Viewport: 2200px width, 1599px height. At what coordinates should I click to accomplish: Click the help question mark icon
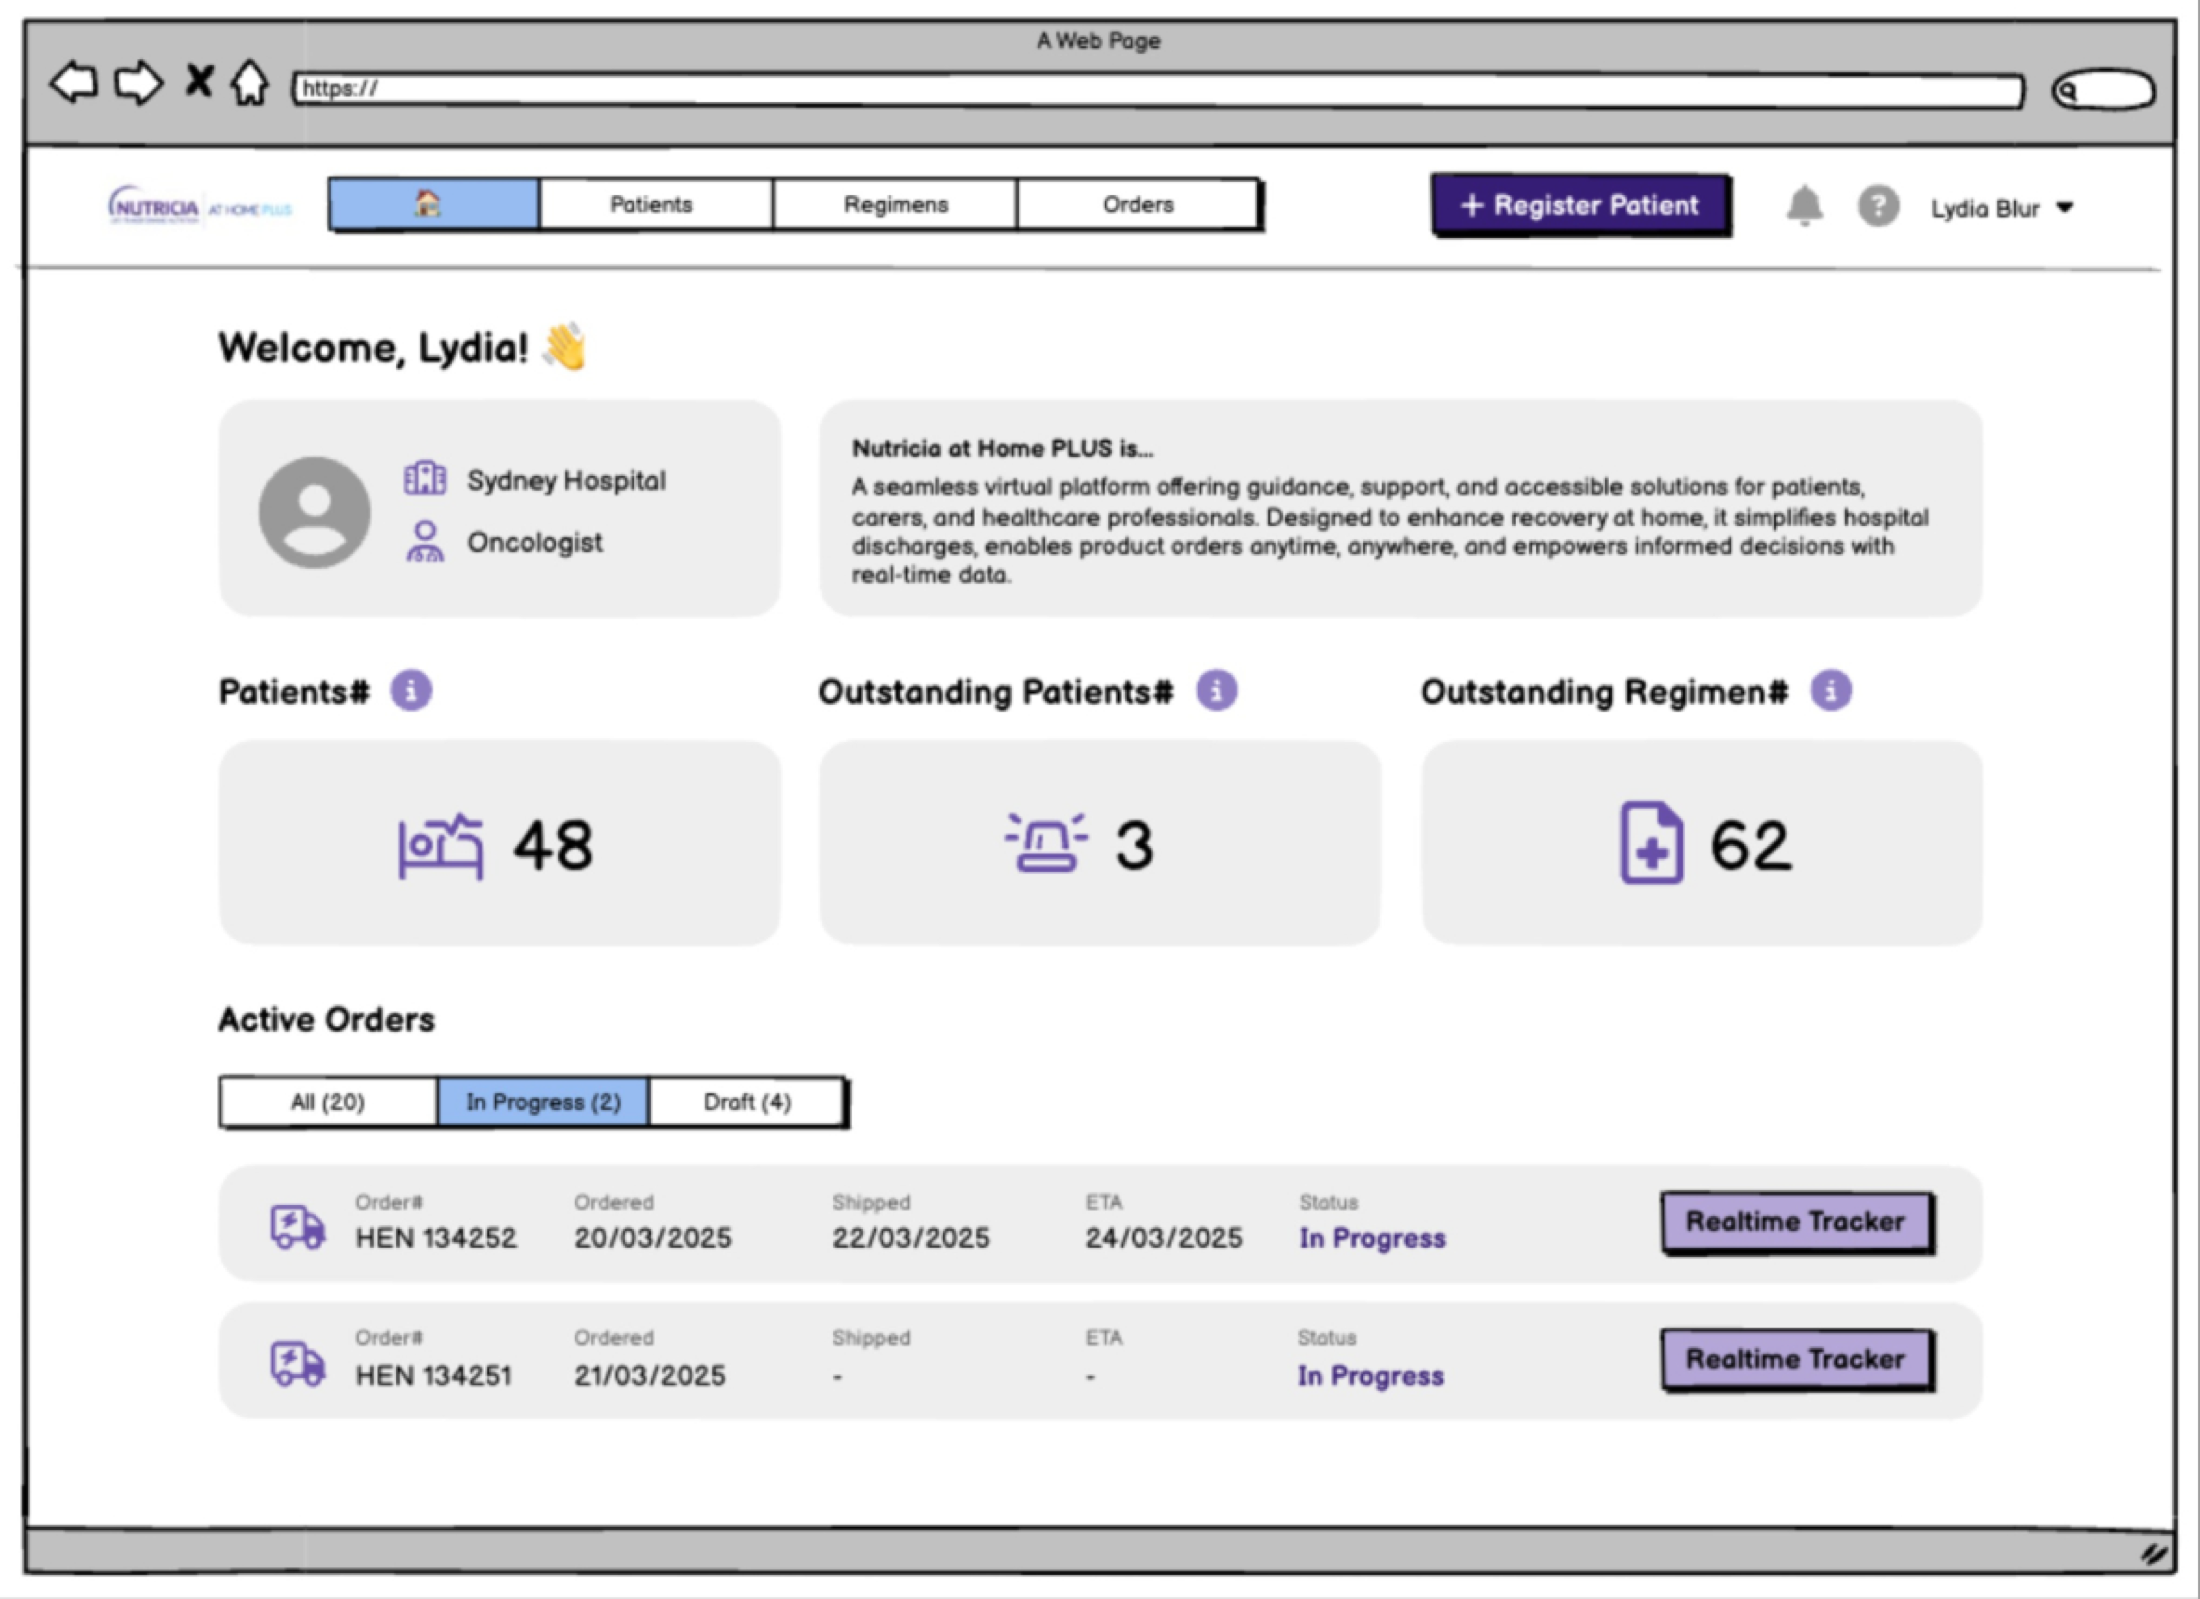pos(1880,207)
